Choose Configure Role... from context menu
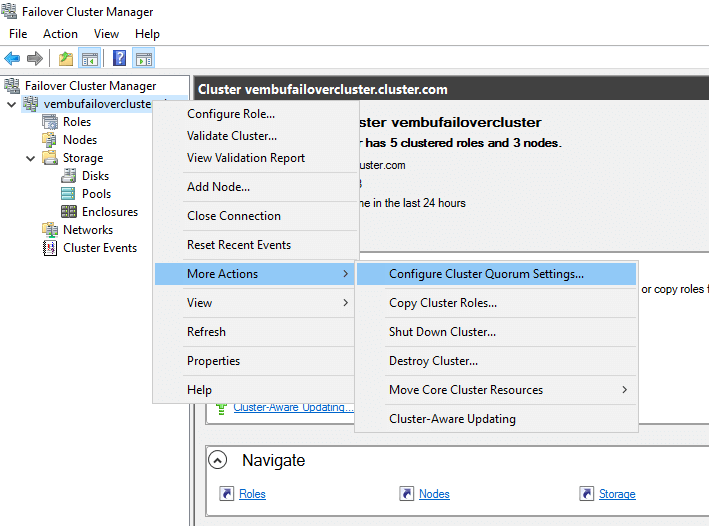This screenshot has width=709, height=526. (x=256, y=114)
